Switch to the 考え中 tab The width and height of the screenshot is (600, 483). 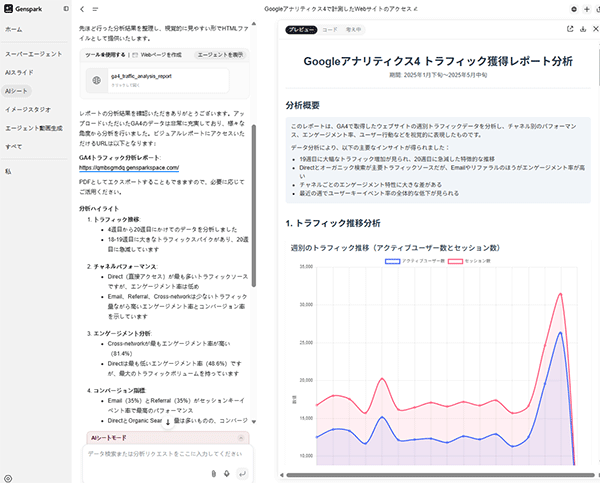353,30
